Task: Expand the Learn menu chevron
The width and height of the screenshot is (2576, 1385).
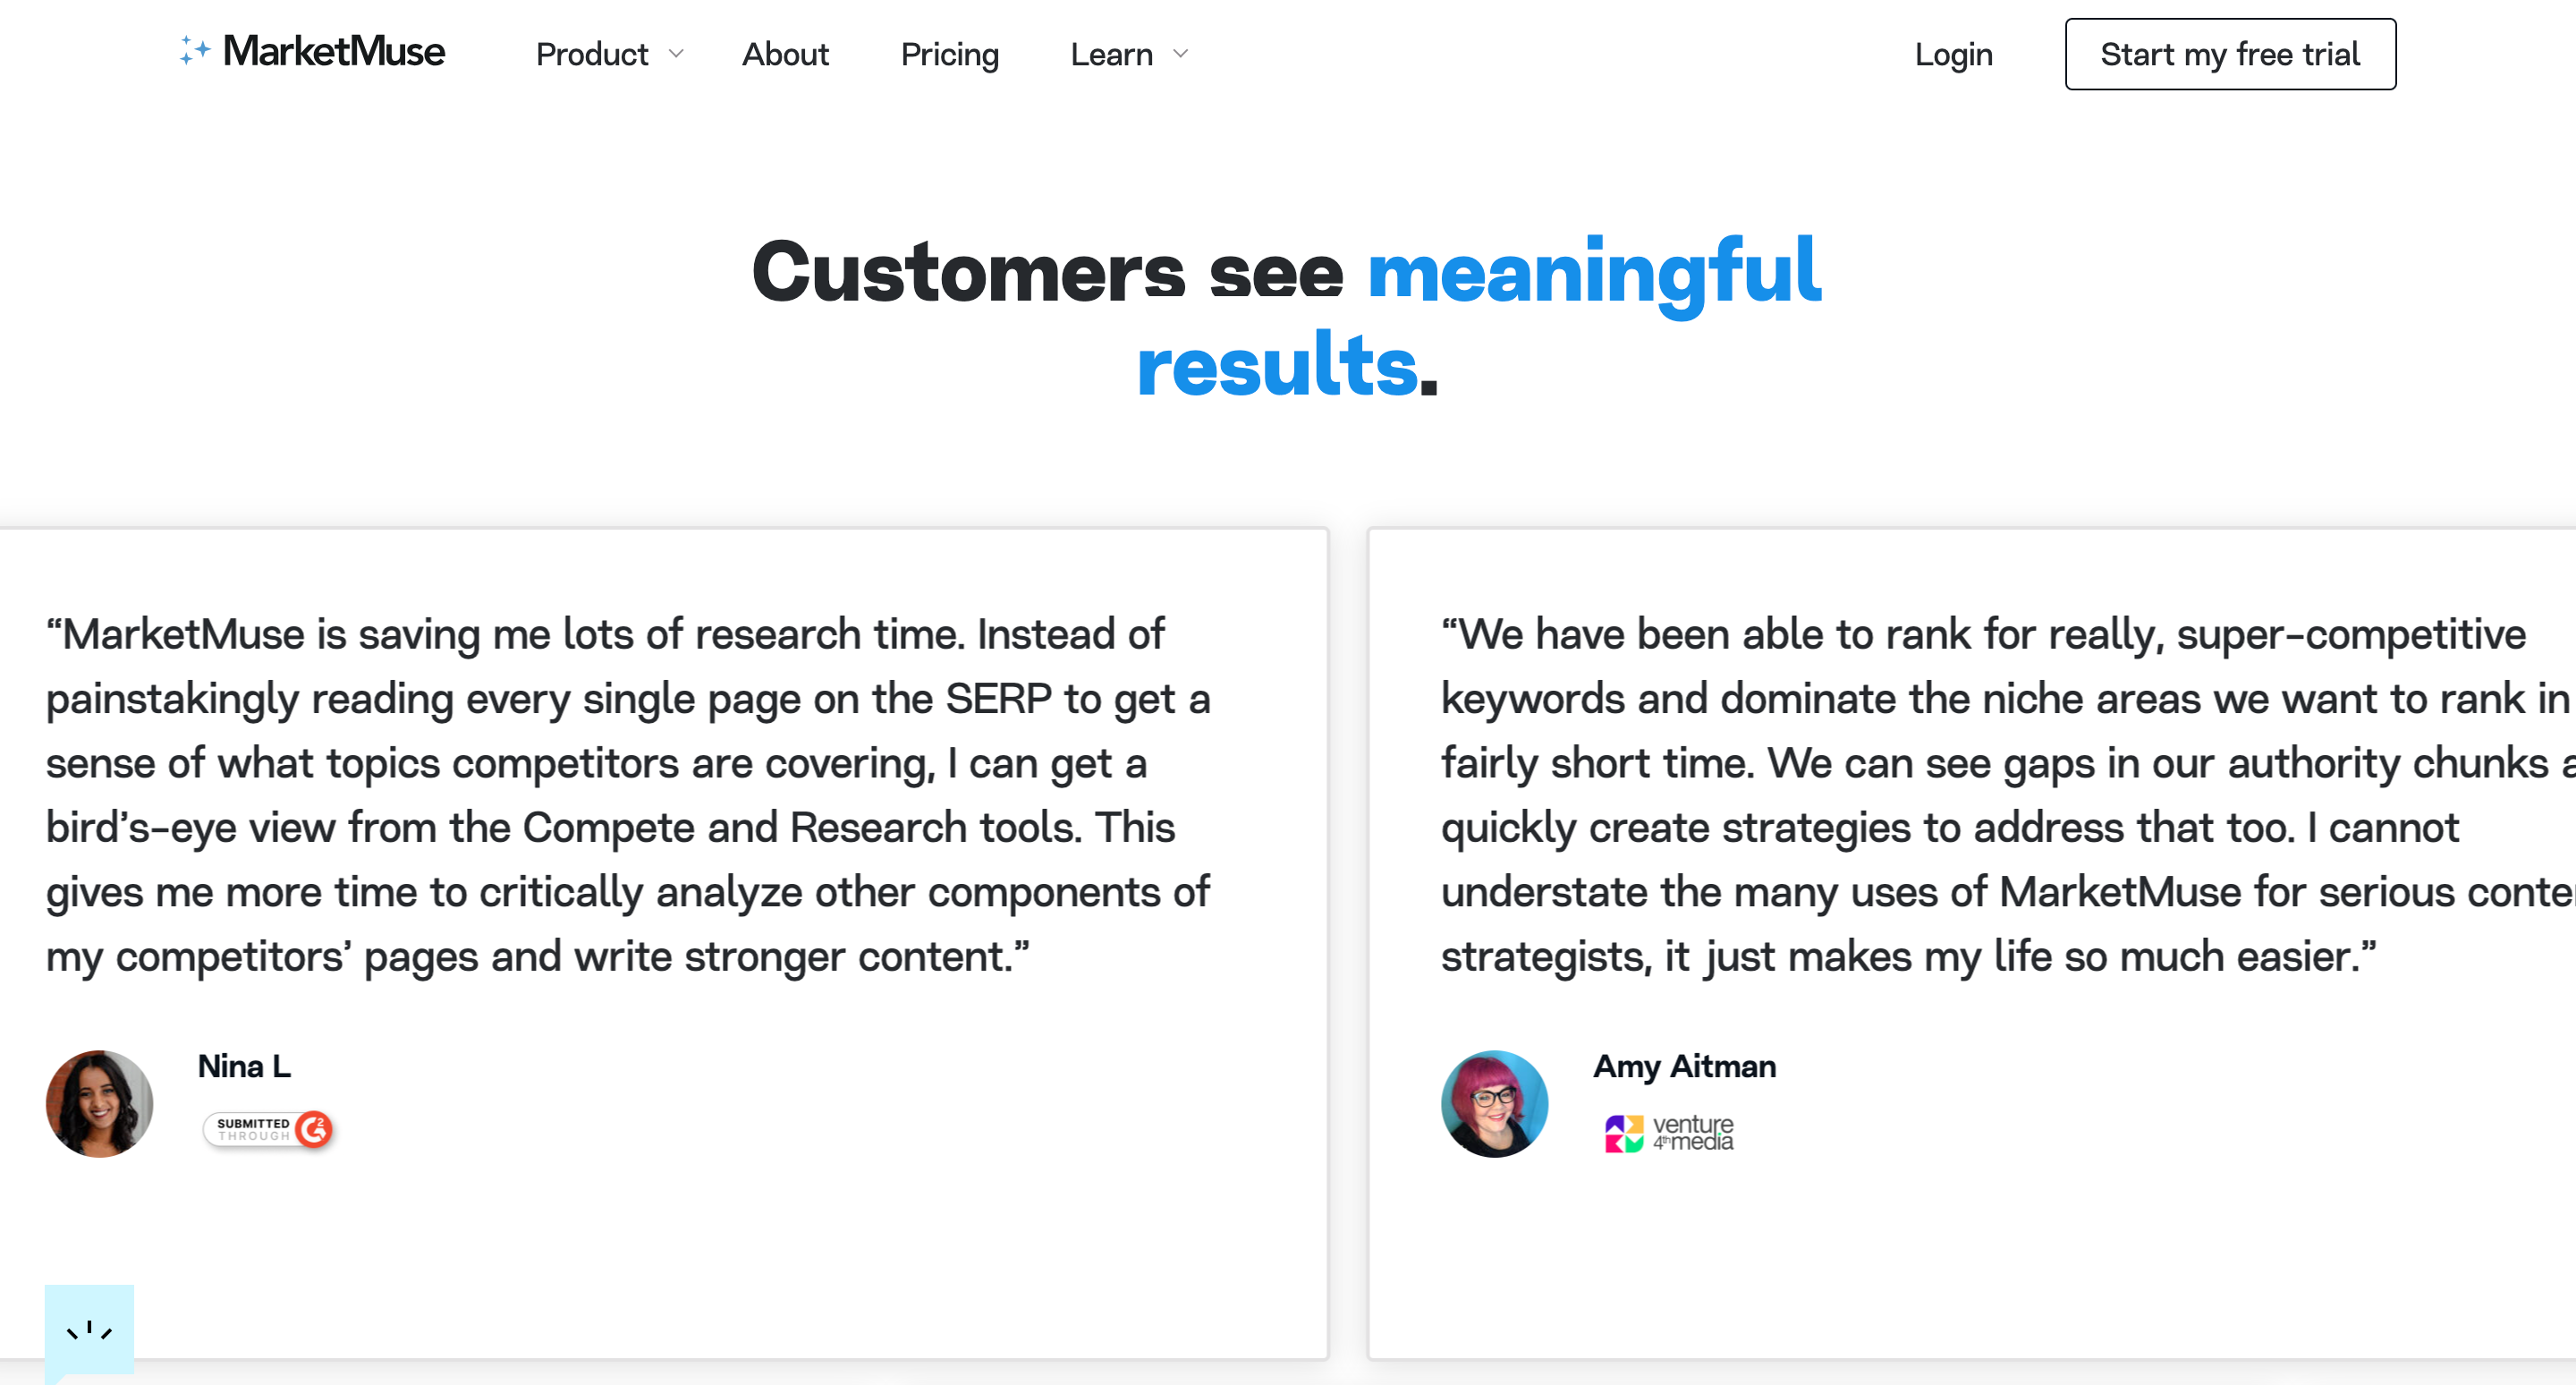Action: 1180,54
